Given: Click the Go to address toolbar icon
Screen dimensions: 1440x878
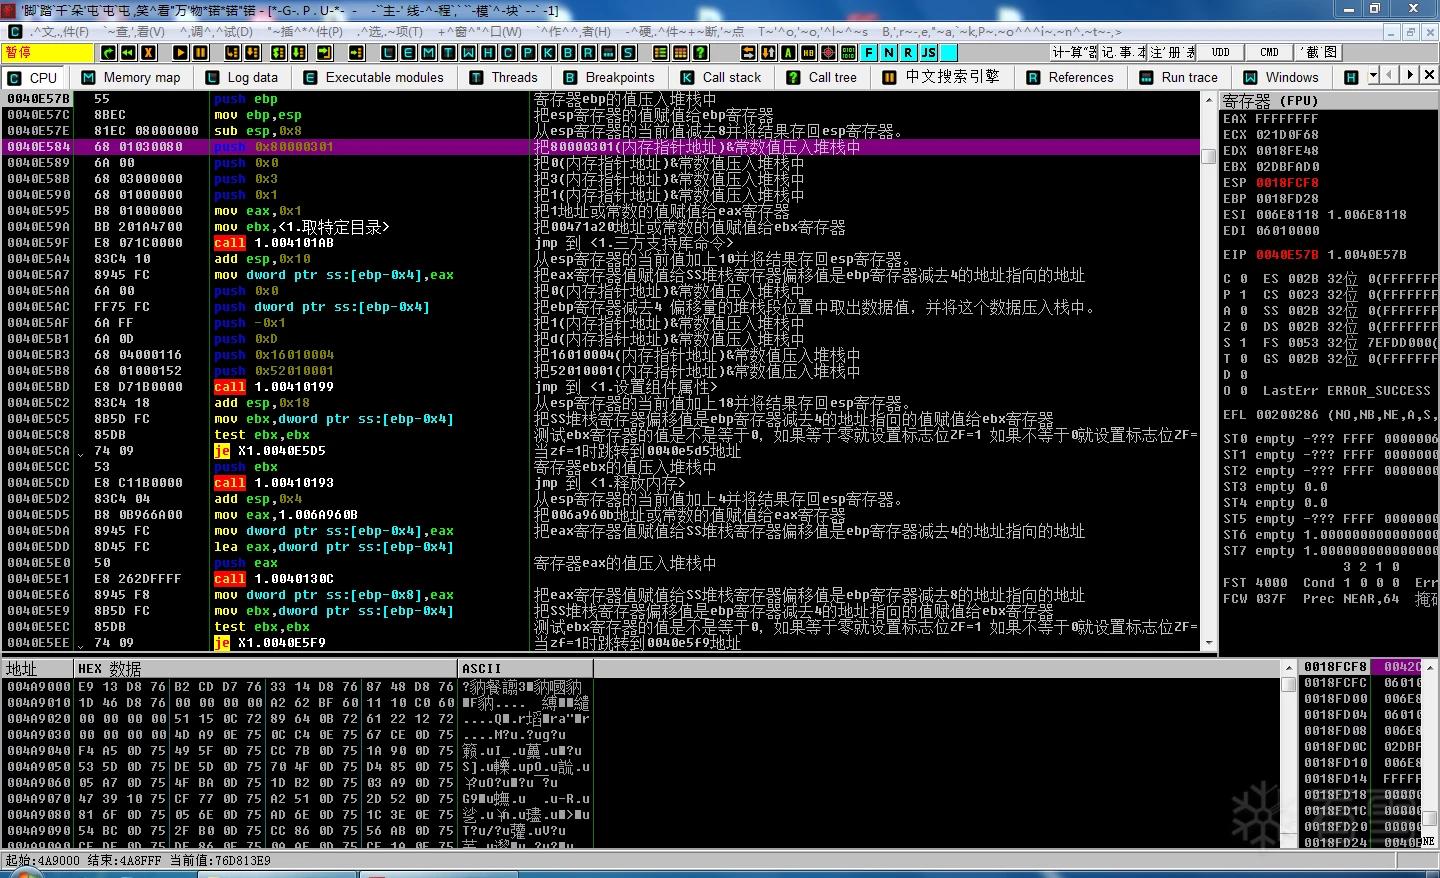Looking at the screenshot, I should 357,52.
